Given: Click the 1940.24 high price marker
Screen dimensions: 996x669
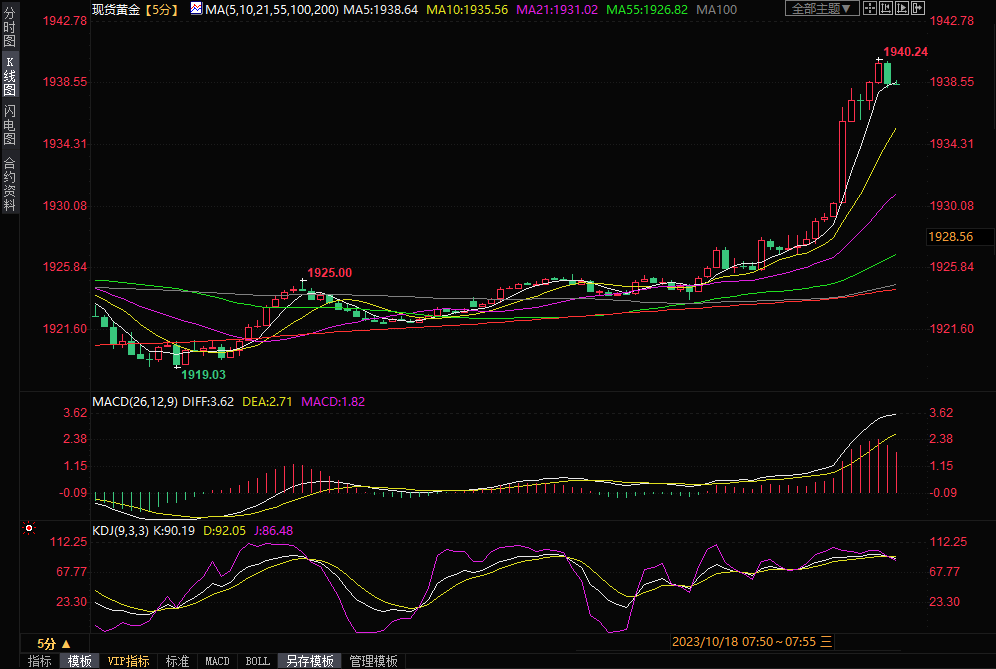Looking at the screenshot, I should [906, 52].
